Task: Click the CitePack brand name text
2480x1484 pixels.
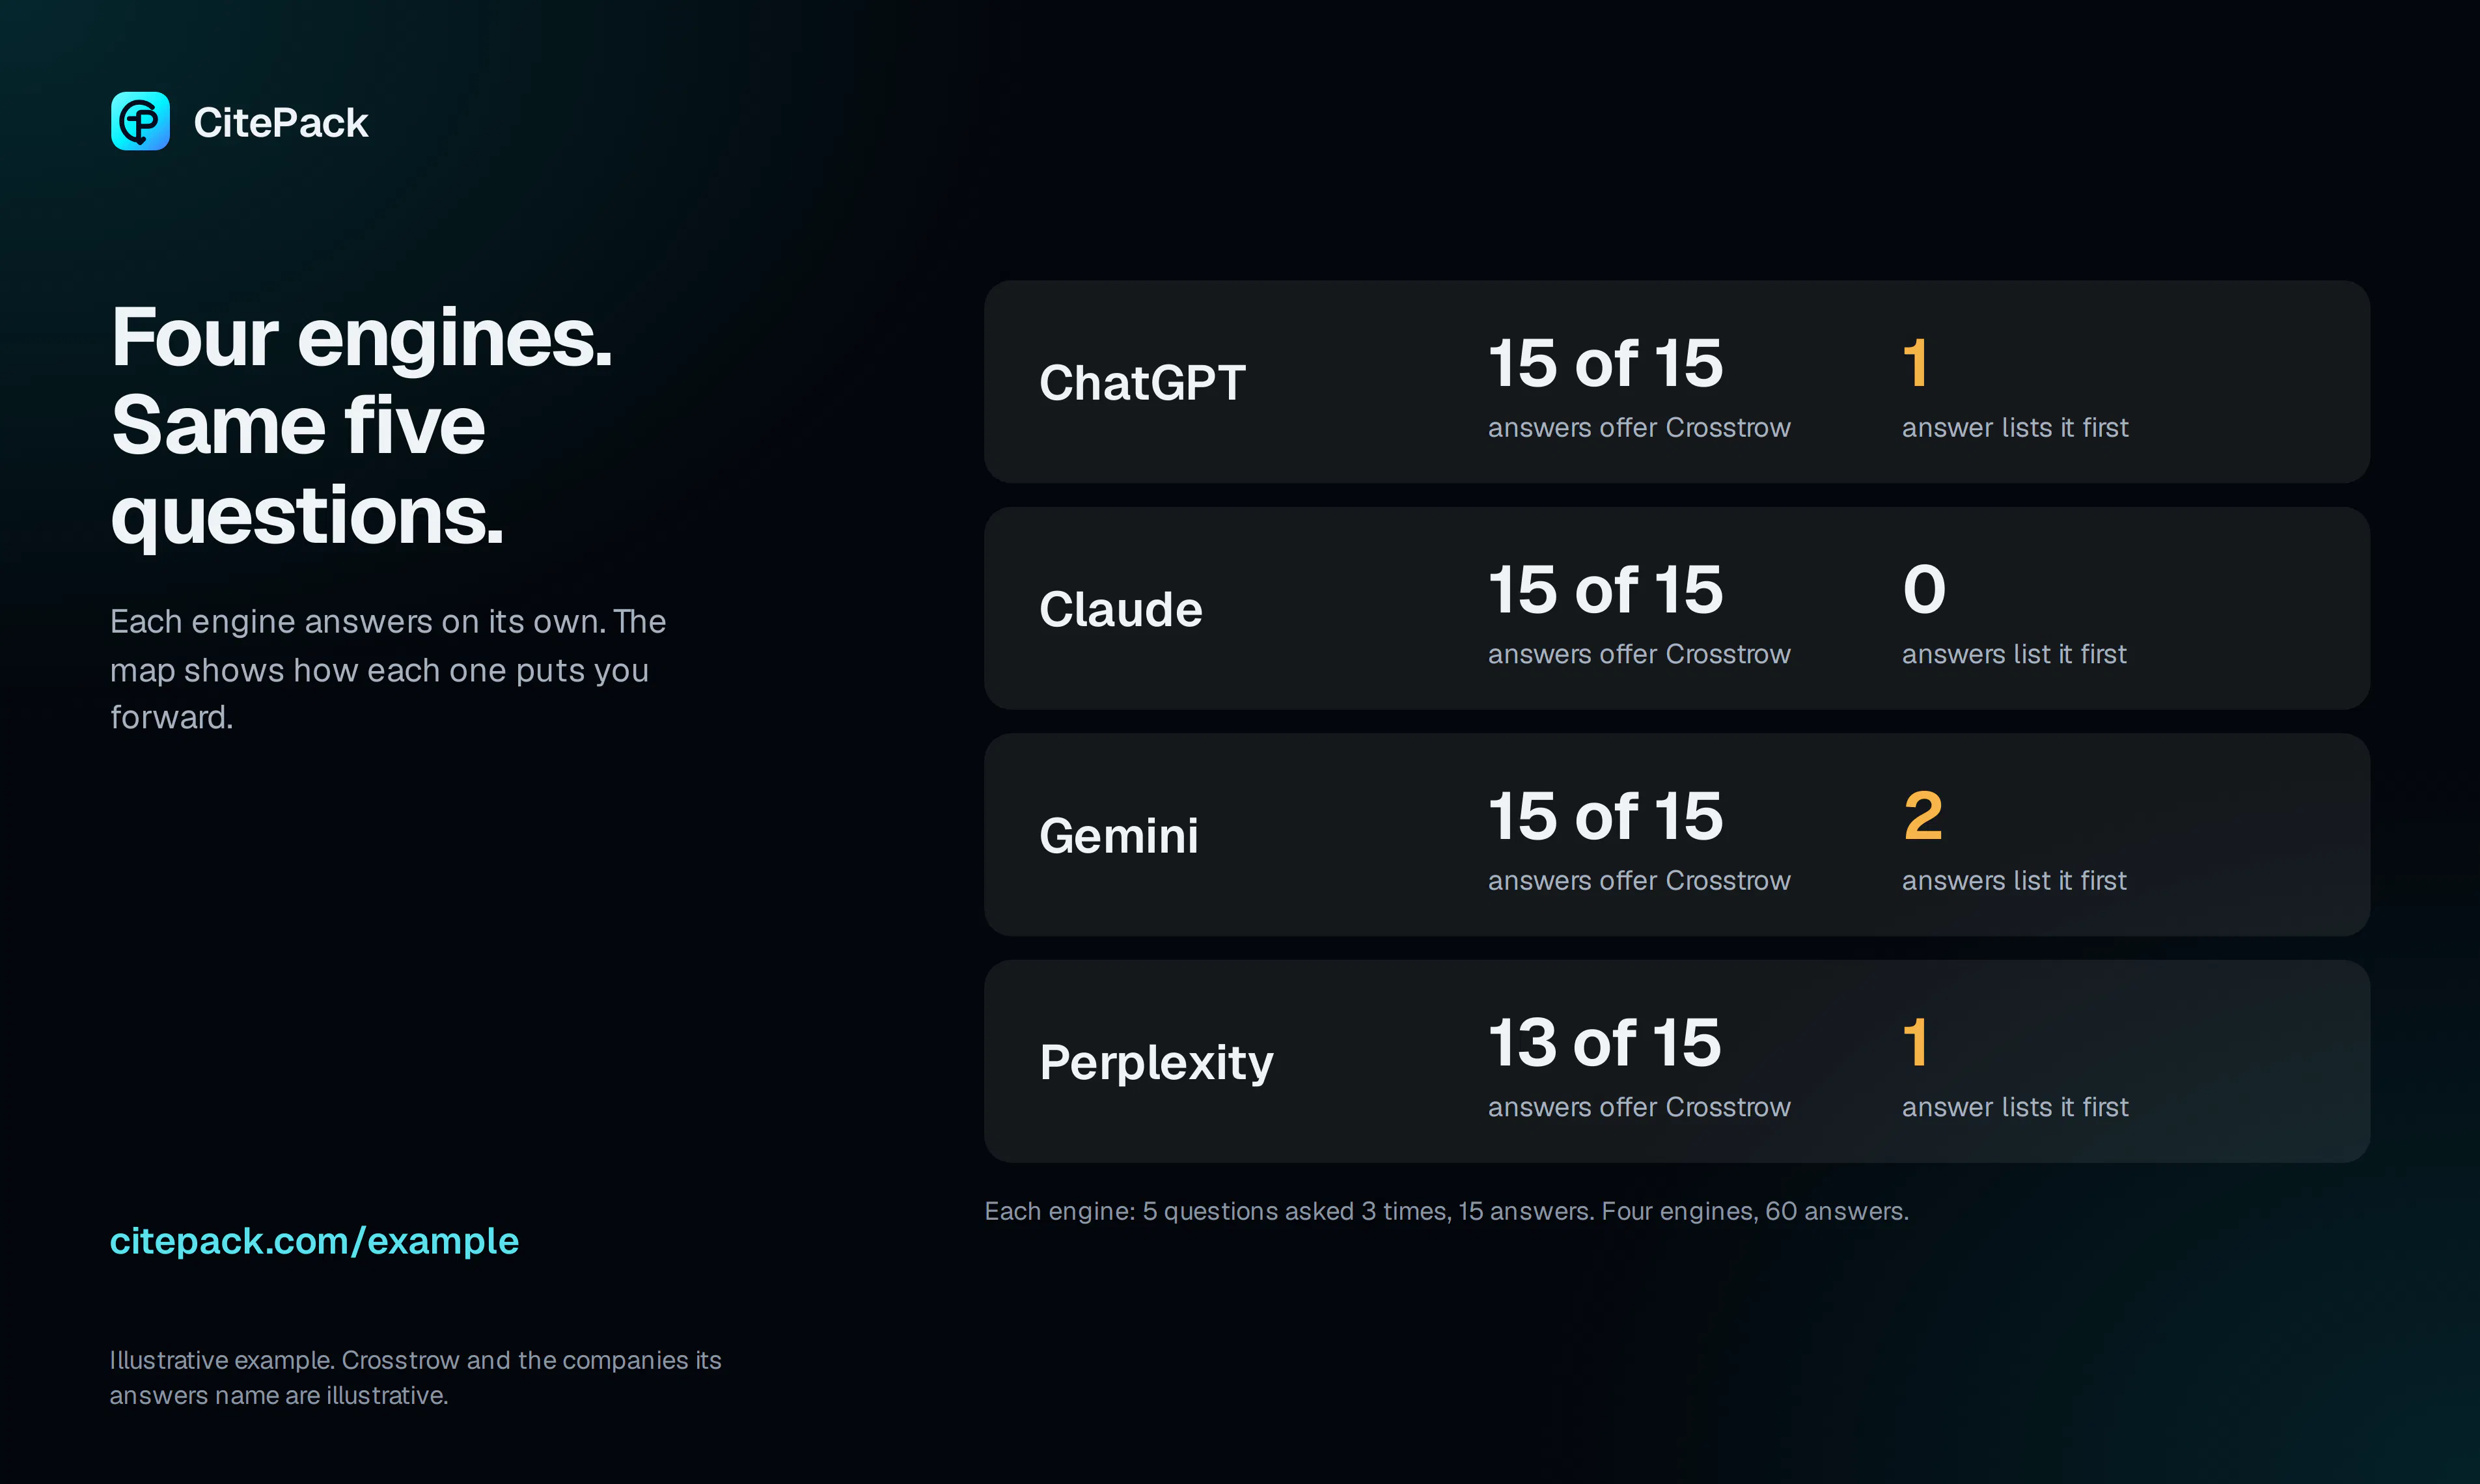Action: point(281,122)
